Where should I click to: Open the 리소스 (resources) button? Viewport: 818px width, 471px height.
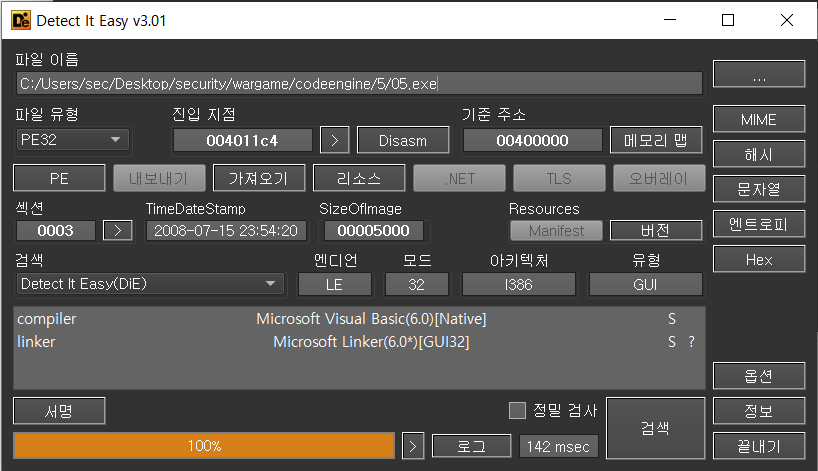pyautogui.click(x=359, y=178)
